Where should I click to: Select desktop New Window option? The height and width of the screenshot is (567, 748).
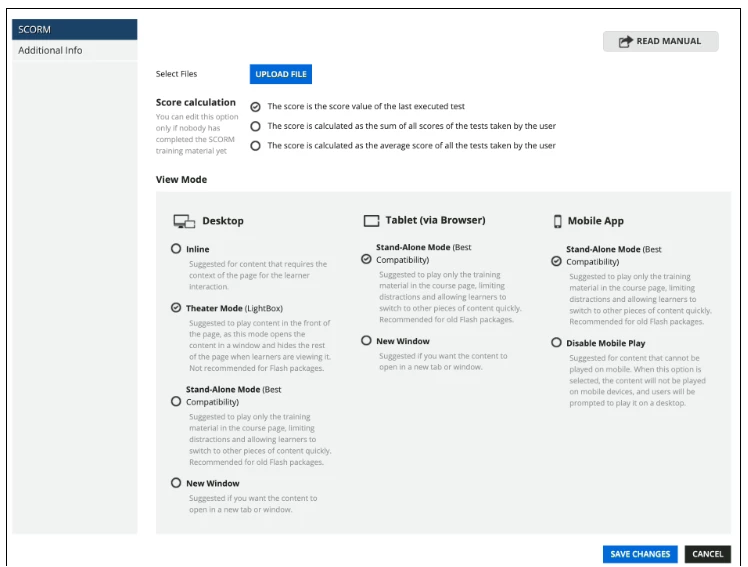click(x=177, y=483)
